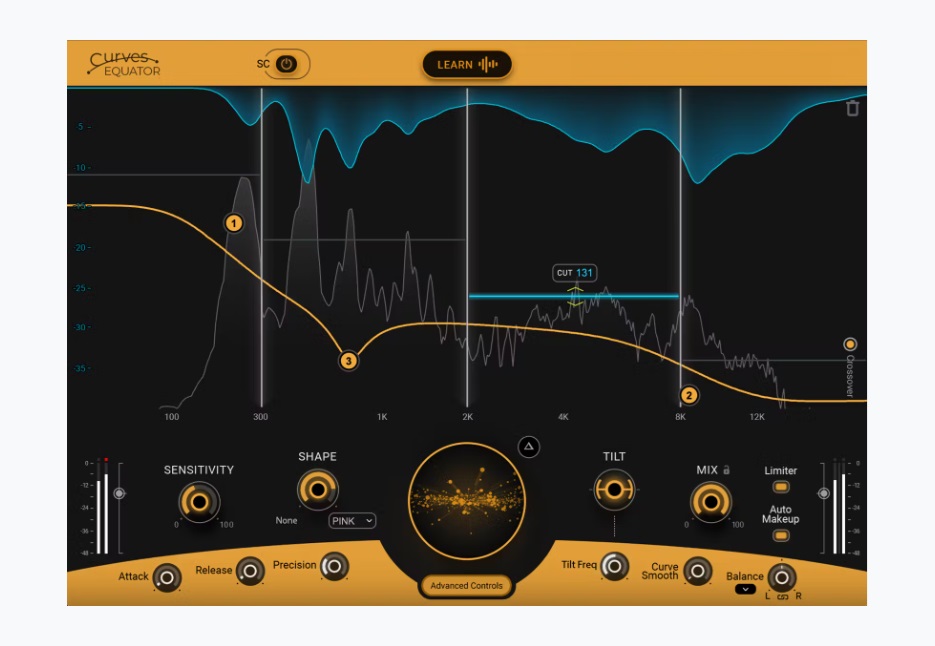Image resolution: width=935 pixels, height=646 pixels.
Task: Click the LEARN button
Action: pos(467,64)
